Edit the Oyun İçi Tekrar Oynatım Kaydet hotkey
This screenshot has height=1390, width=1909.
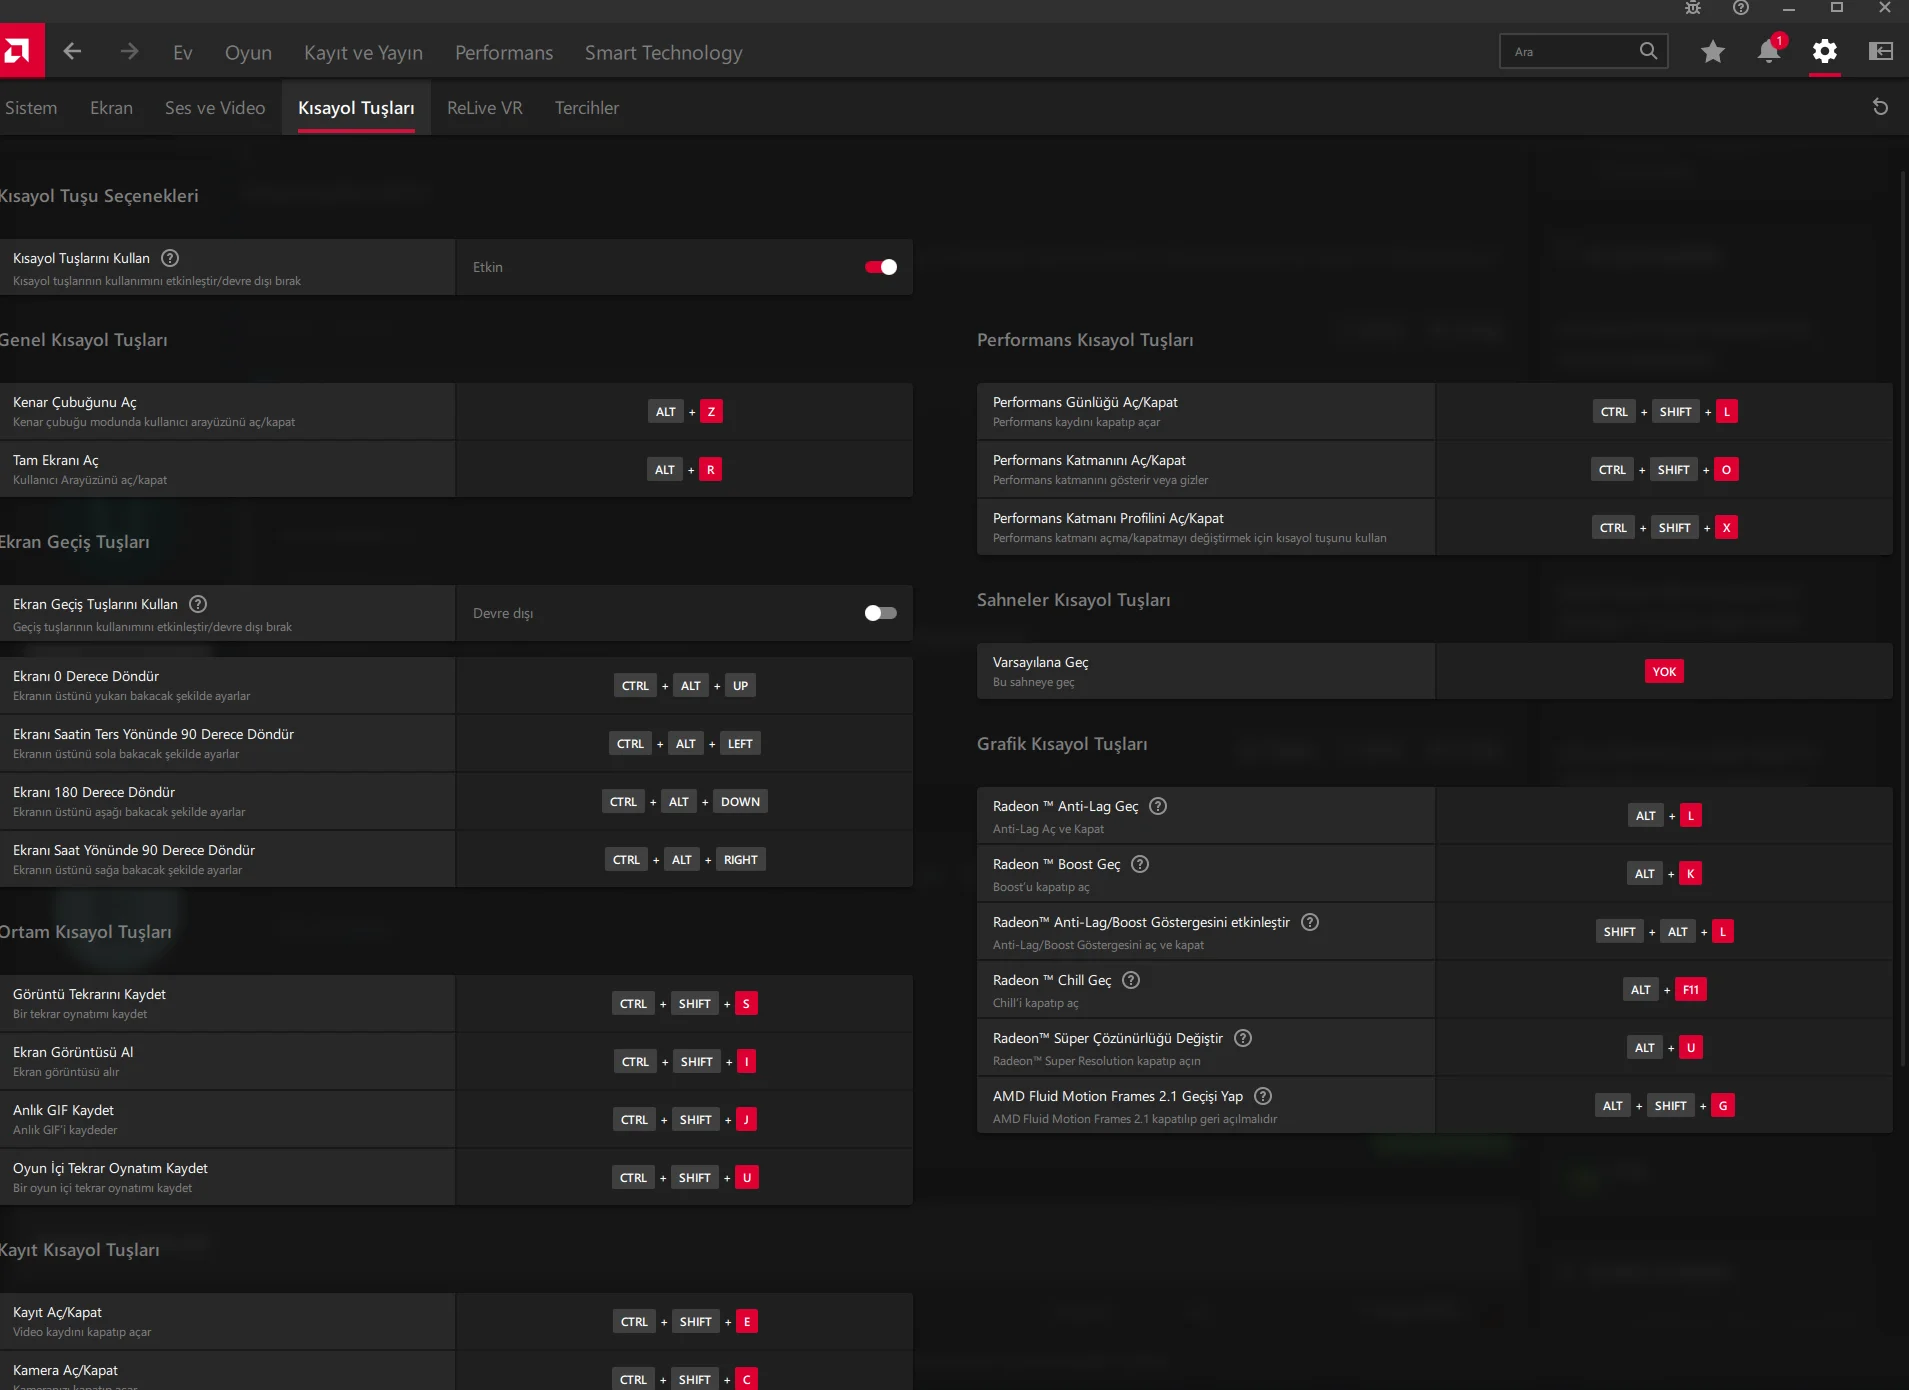pyautogui.click(x=685, y=1178)
